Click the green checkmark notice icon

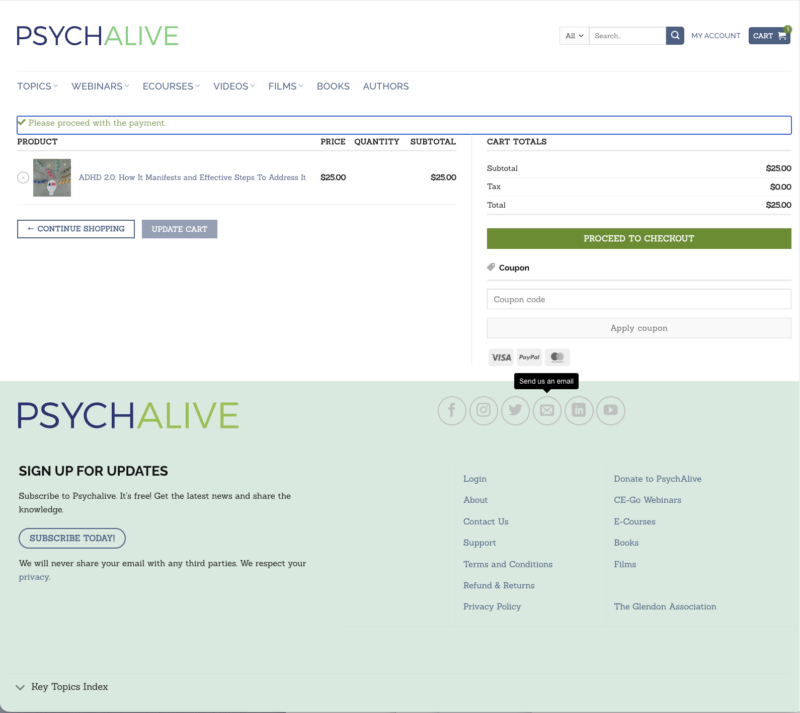tap(21, 122)
